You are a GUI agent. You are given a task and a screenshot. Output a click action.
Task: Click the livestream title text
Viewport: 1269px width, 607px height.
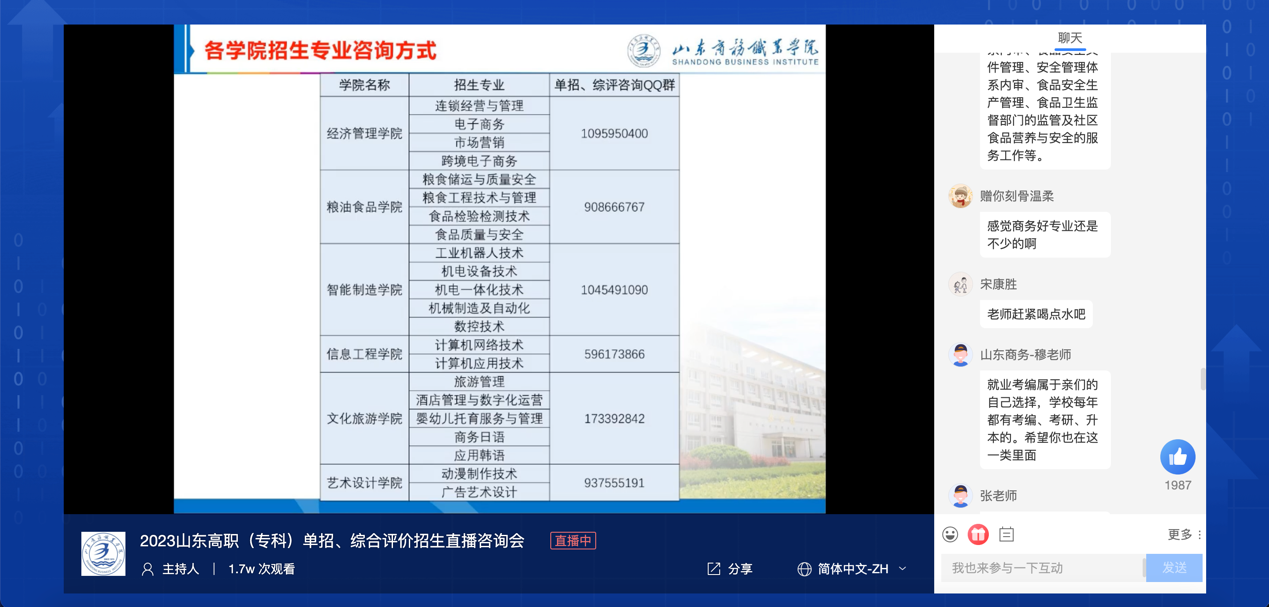[x=332, y=541]
